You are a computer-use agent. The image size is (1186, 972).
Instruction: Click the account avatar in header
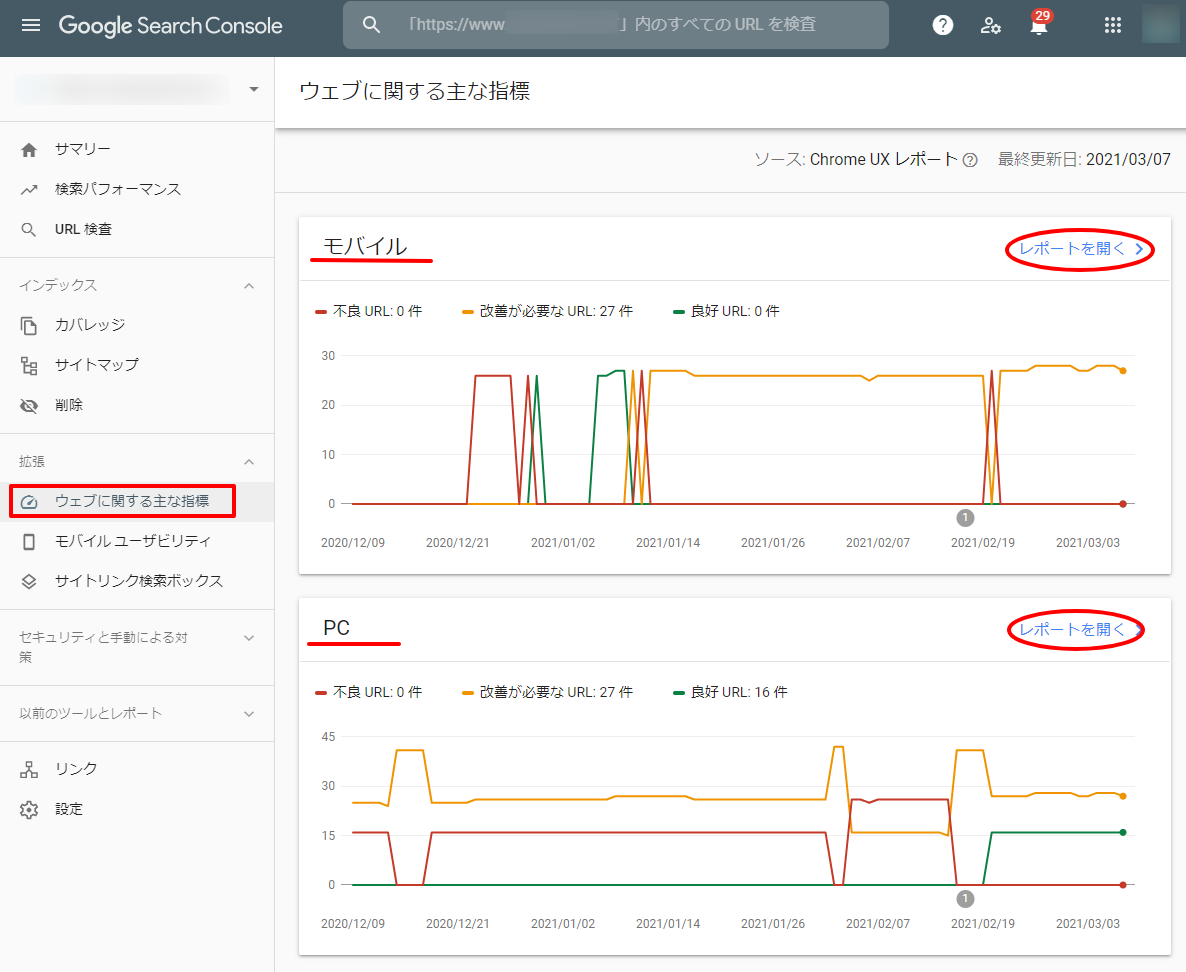tap(1160, 25)
